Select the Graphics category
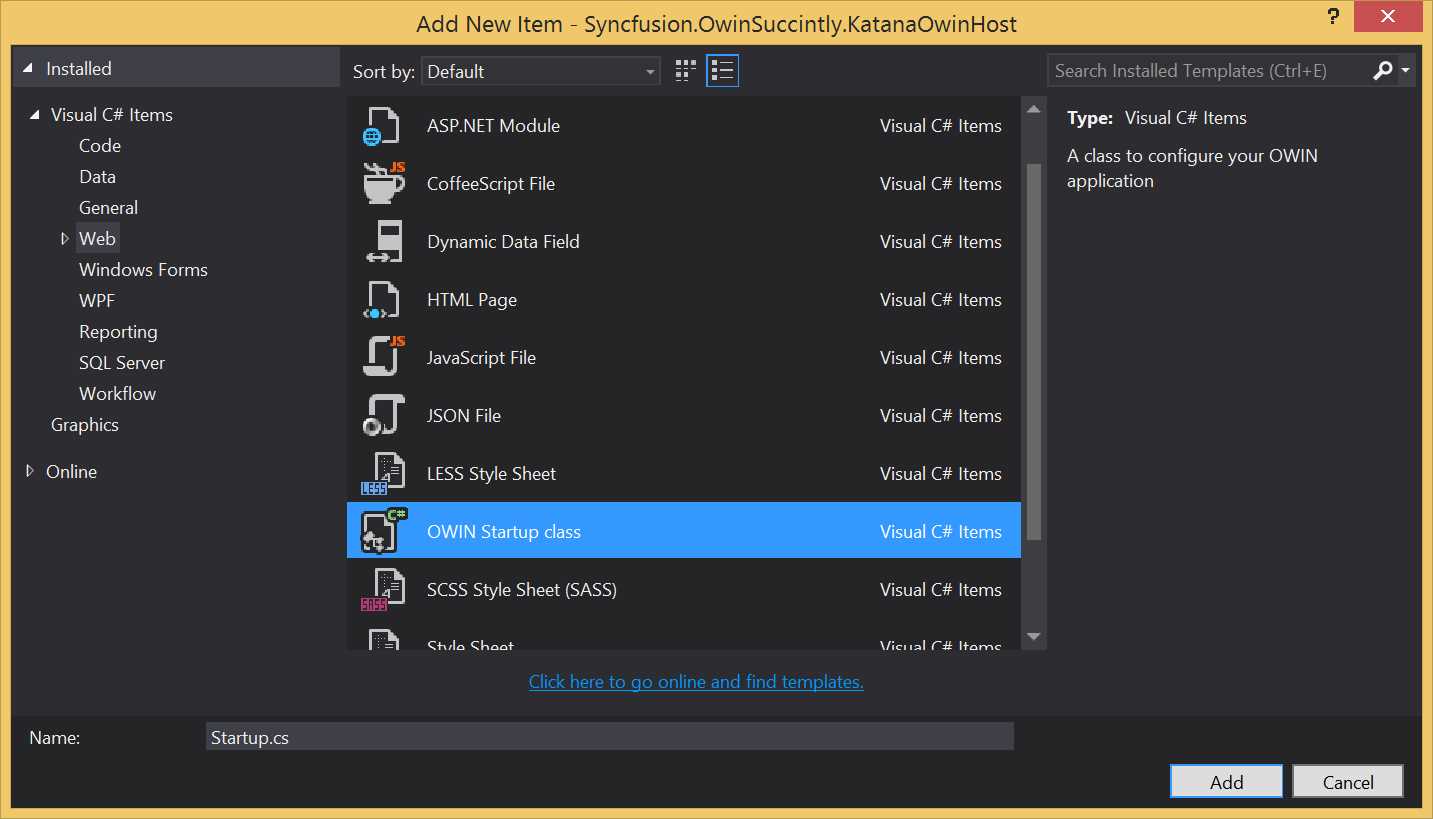This screenshot has height=819, width=1433. tap(85, 425)
